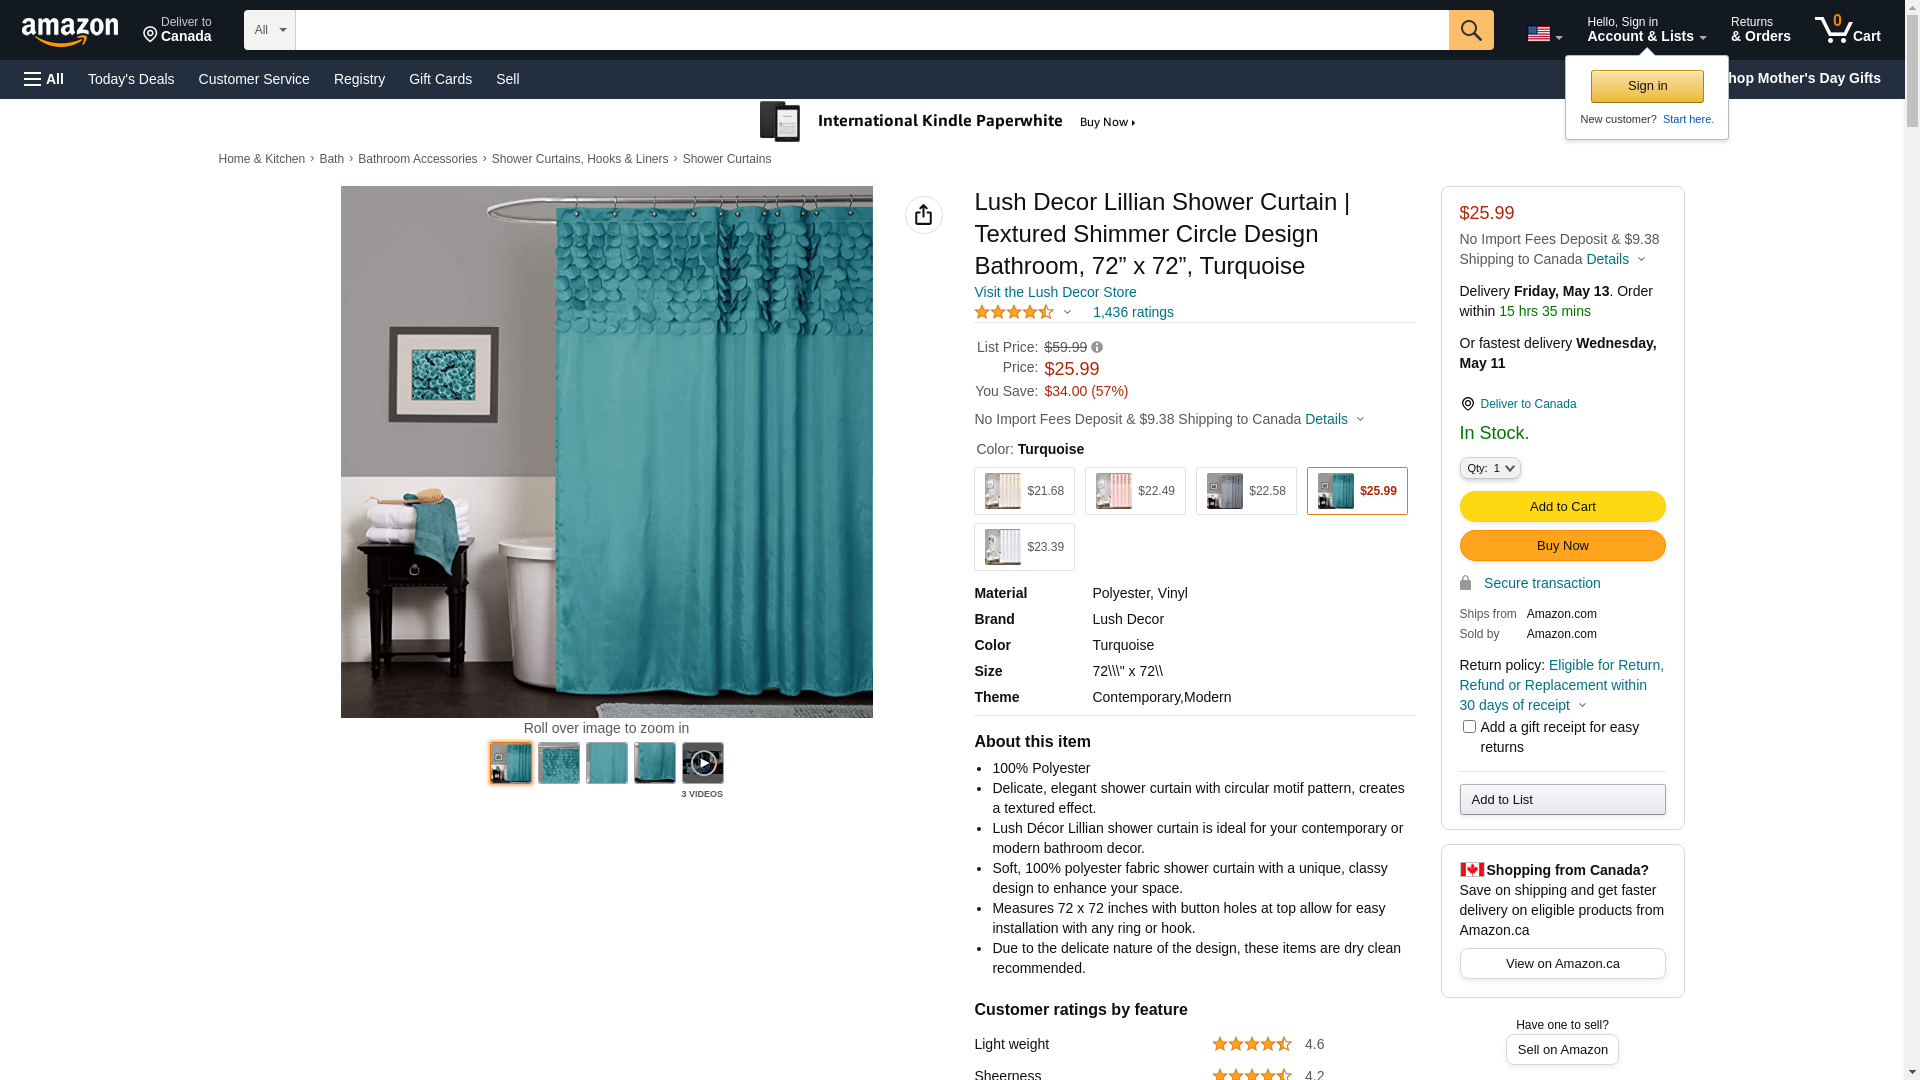Open Today's Deals in navigation bar
The width and height of the screenshot is (1920, 1080).
pyautogui.click(x=131, y=79)
